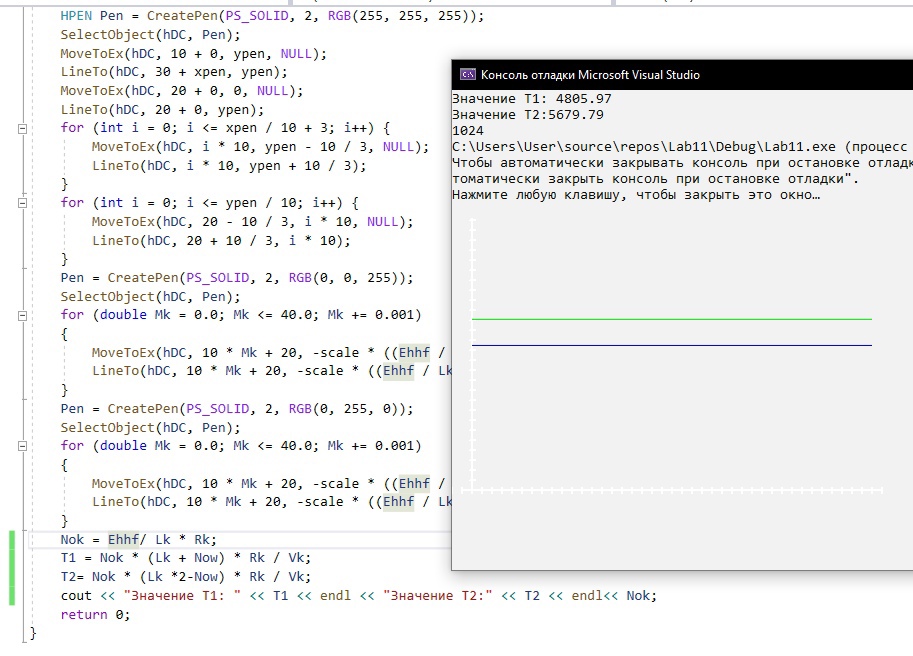Click 'MoveToEx(hDC, i * 10, ypen - 10 / 3, NULL);'
The image size is (913, 656).
260,147
